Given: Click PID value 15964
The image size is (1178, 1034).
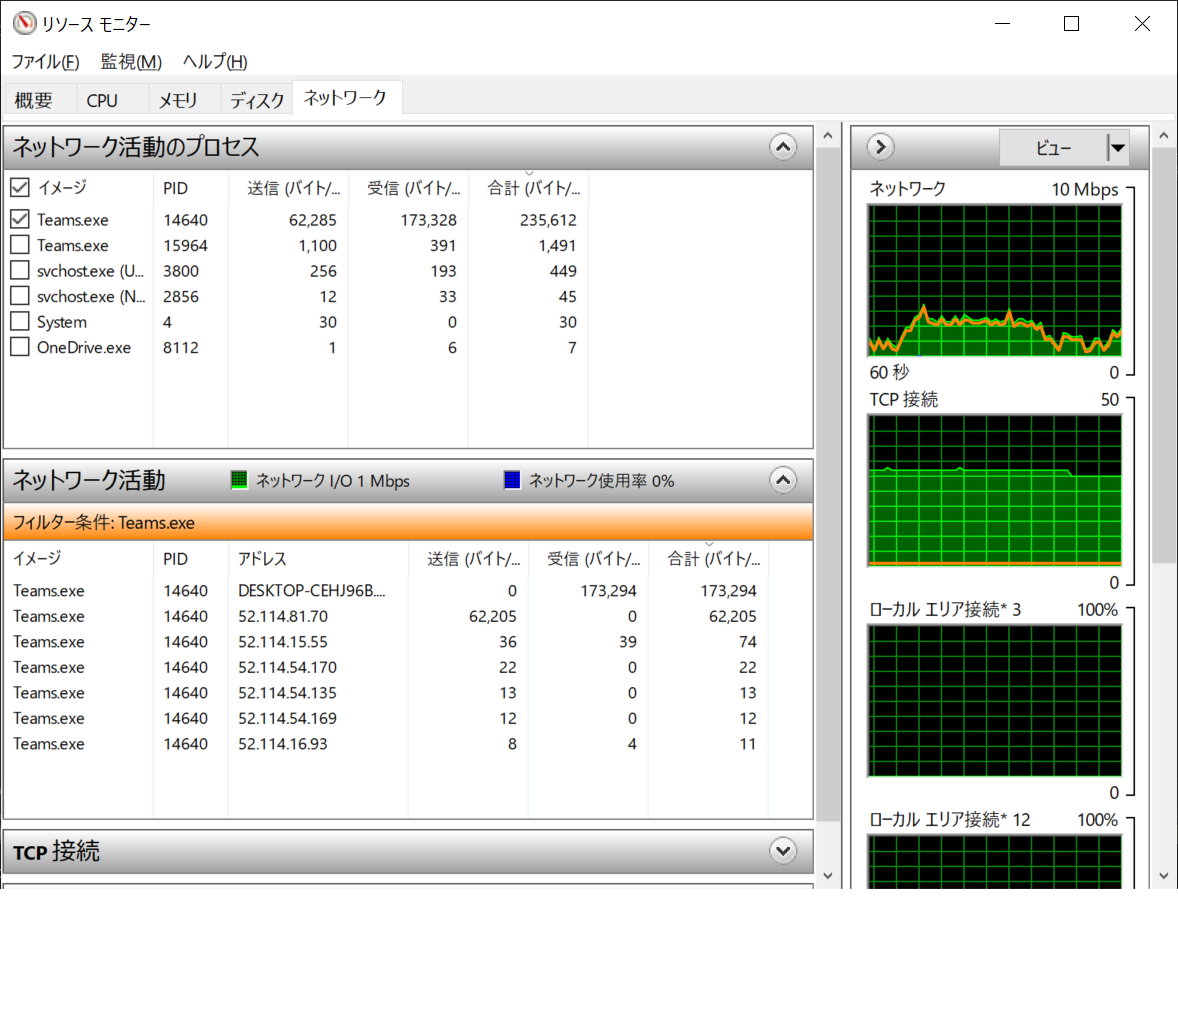Looking at the screenshot, I should coord(186,245).
